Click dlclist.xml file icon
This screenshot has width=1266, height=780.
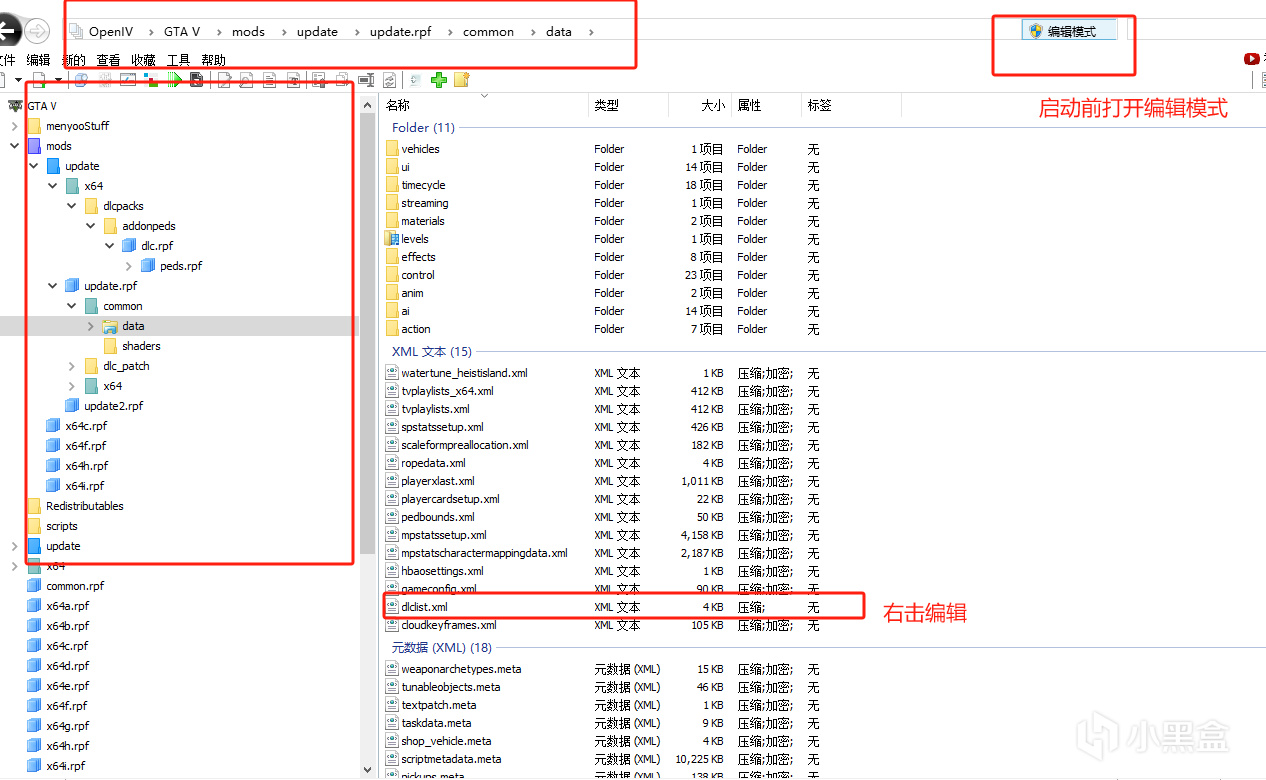(x=392, y=607)
